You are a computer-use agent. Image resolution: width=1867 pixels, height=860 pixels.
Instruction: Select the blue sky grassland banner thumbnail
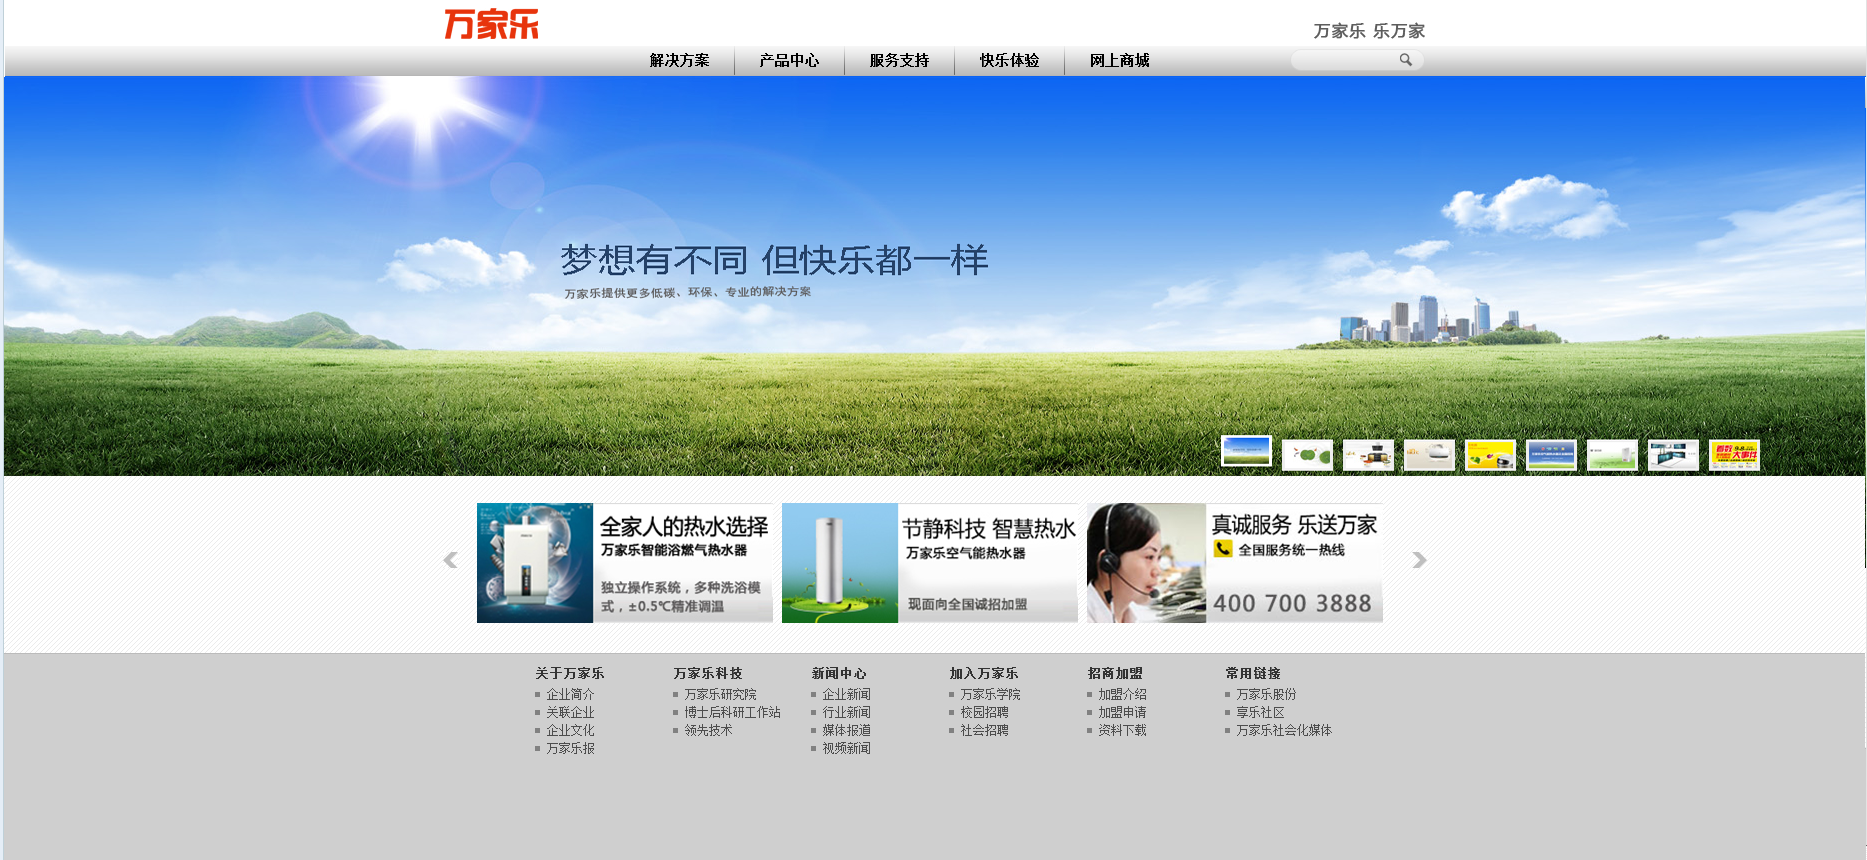(1246, 451)
